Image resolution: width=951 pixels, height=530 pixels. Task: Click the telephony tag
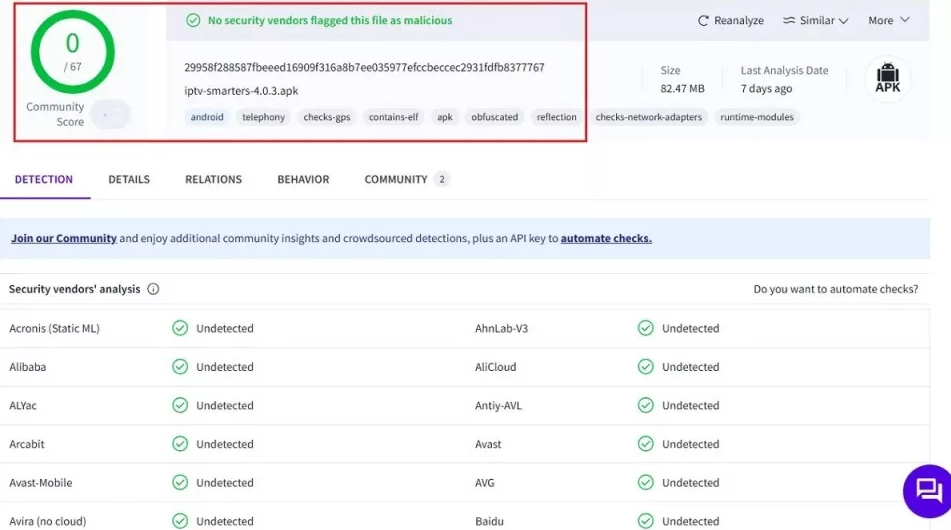[263, 117]
